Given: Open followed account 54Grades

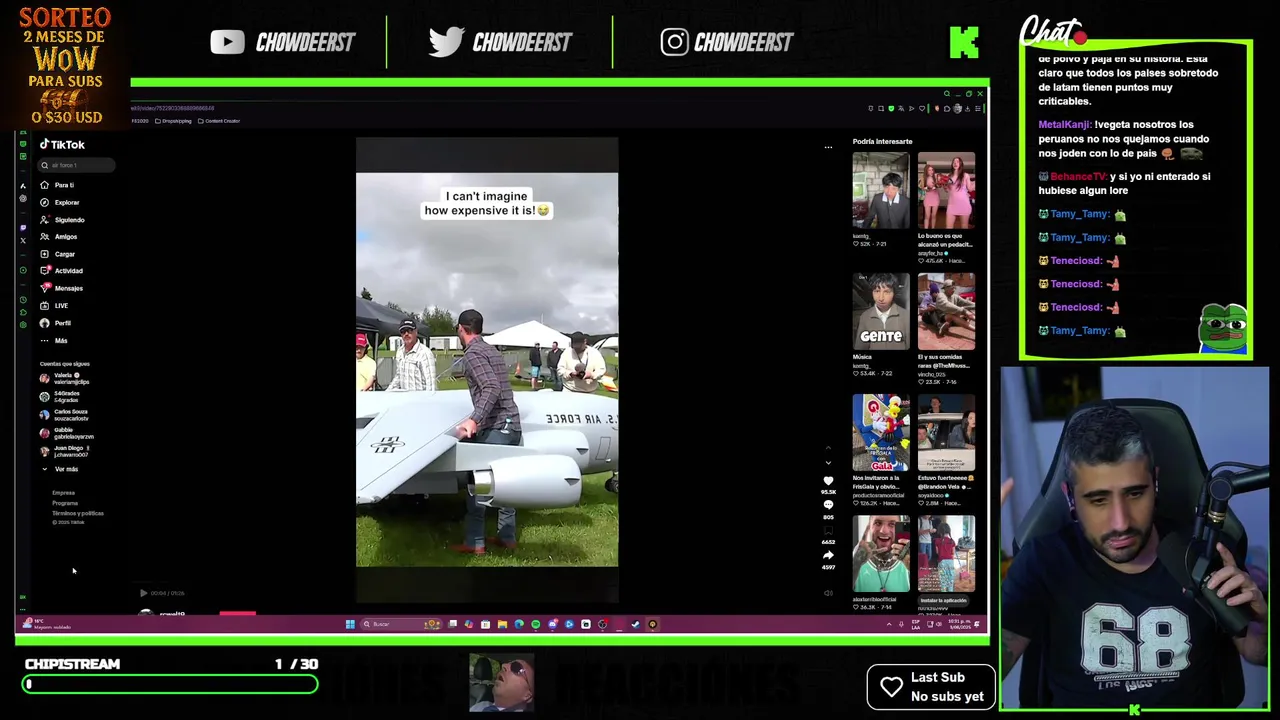Looking at the screenshot, I should tap(61, 396).
